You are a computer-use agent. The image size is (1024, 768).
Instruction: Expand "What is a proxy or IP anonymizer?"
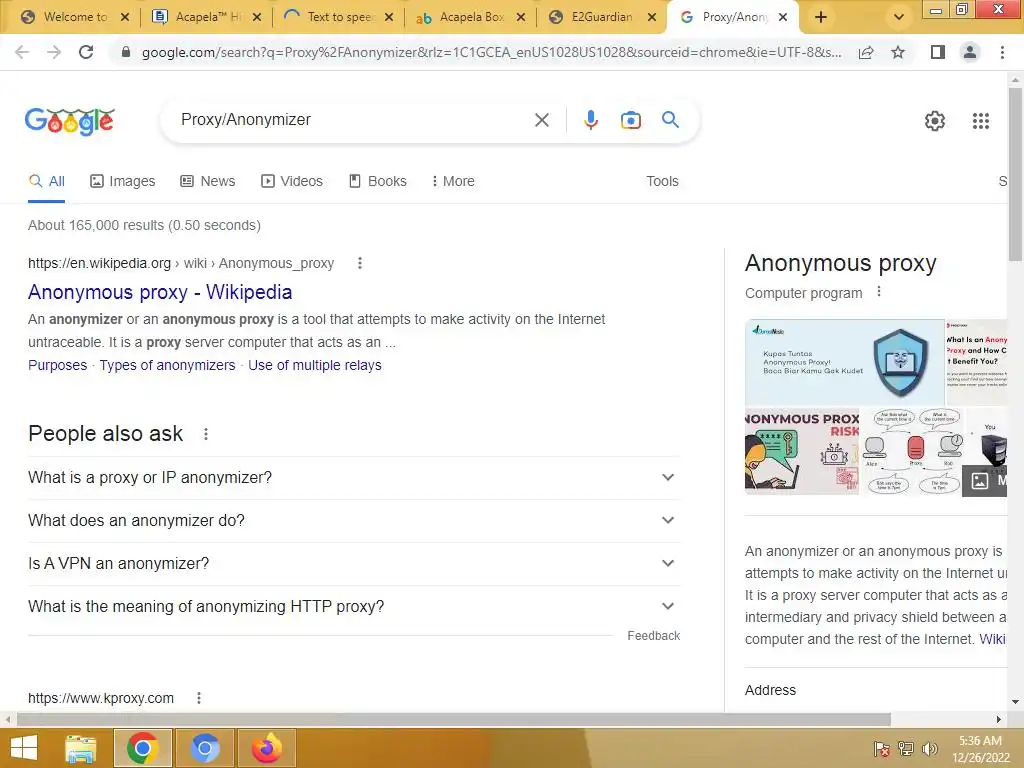(x=354, y=477)
